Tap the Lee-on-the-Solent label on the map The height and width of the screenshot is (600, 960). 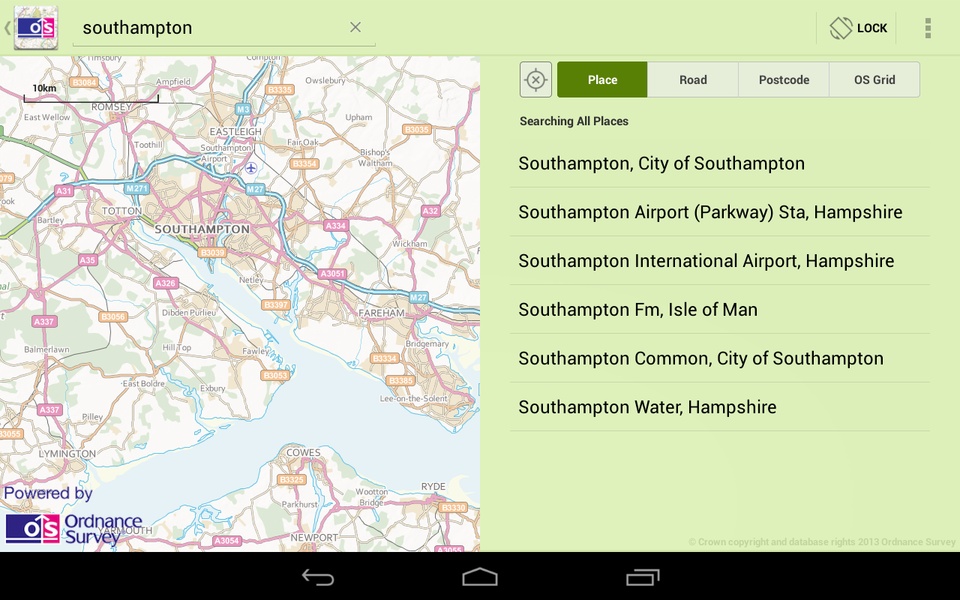click(414, 399)
